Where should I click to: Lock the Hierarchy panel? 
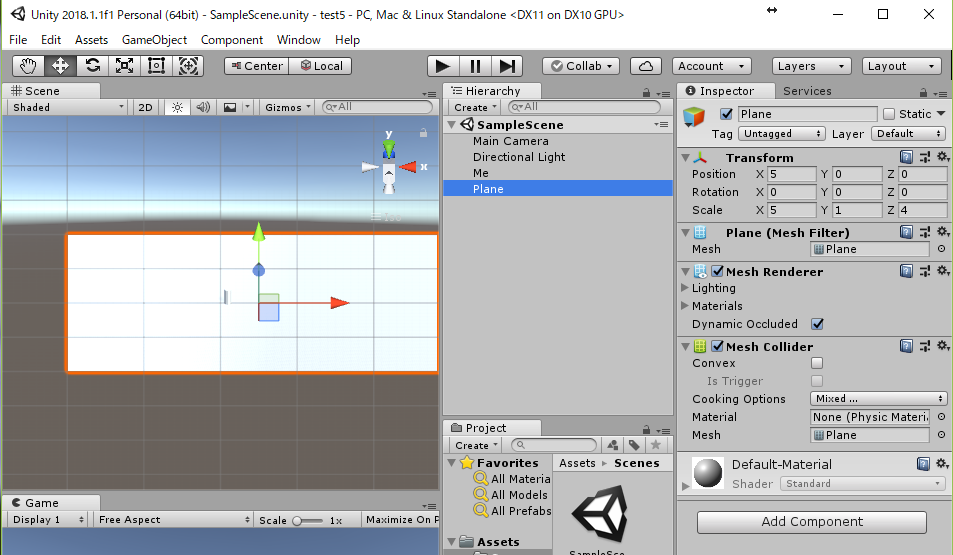click(x=646, y=93)
